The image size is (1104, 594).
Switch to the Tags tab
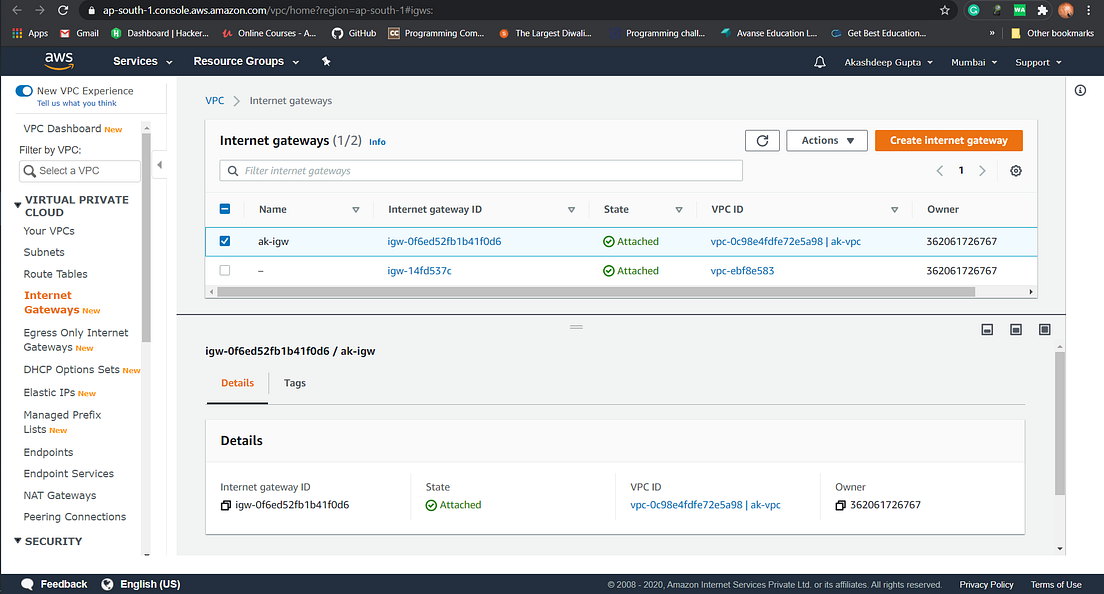(x=294, y=383)
